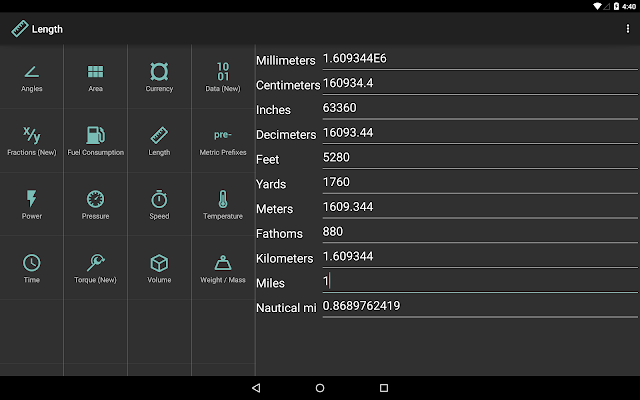Focus the Nautical mi value field
Viewport: 640px width, 400px height.
[x=480, y=306]
